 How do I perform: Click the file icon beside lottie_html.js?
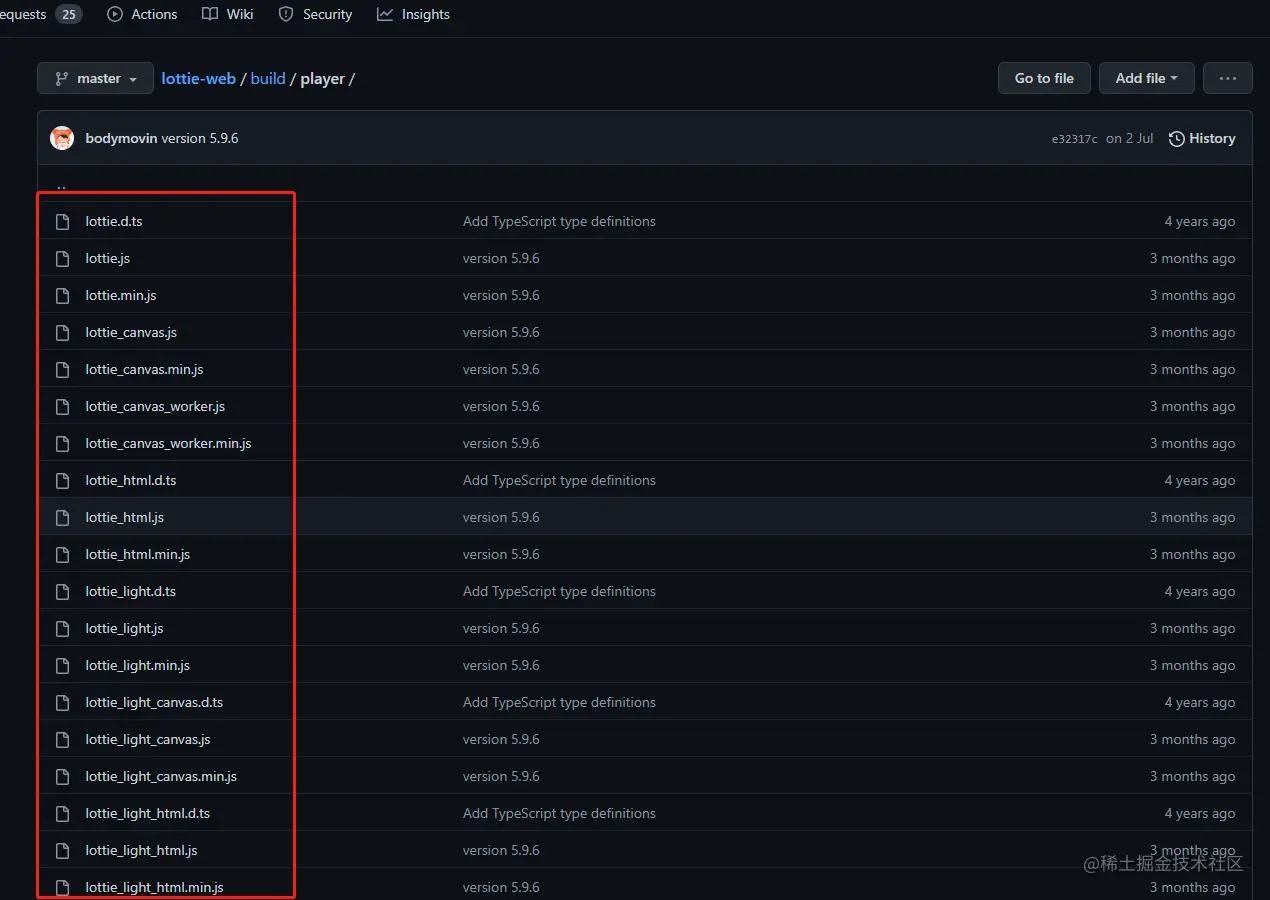[x=63, y=517]
